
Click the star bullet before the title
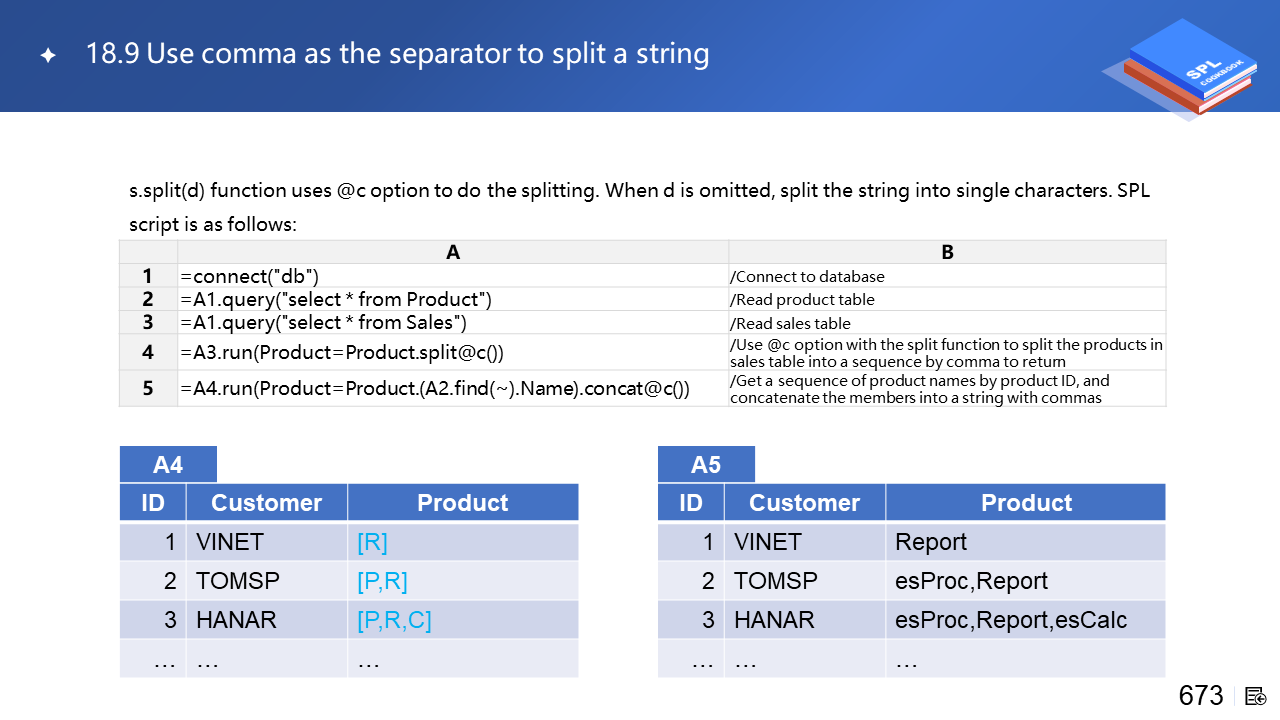(x=48, y=56)
